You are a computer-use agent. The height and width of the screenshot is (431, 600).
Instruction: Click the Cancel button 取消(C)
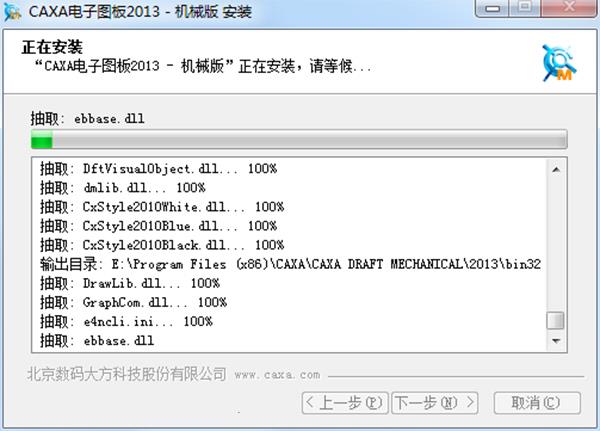(537, 403)
